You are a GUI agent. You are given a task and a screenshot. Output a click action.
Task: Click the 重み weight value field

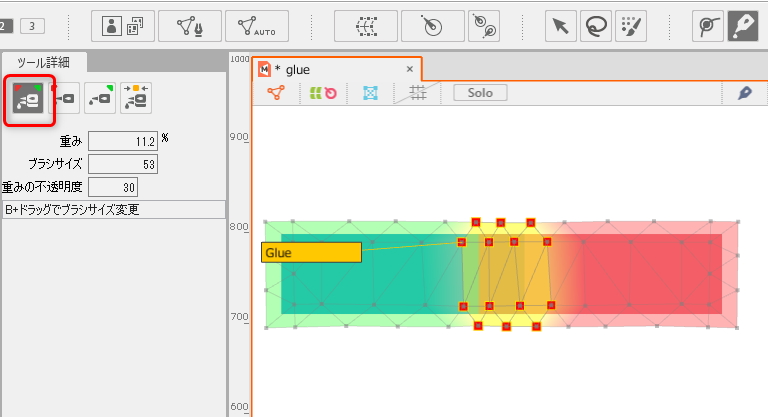[x=122, y=141]
